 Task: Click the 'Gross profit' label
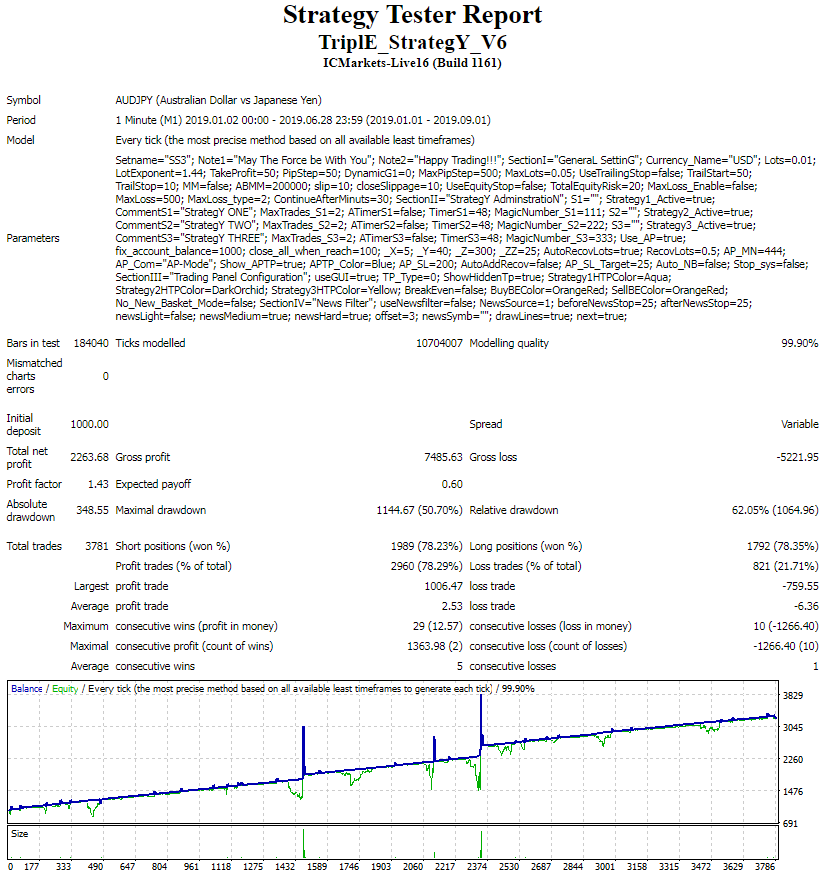point(142,457)
